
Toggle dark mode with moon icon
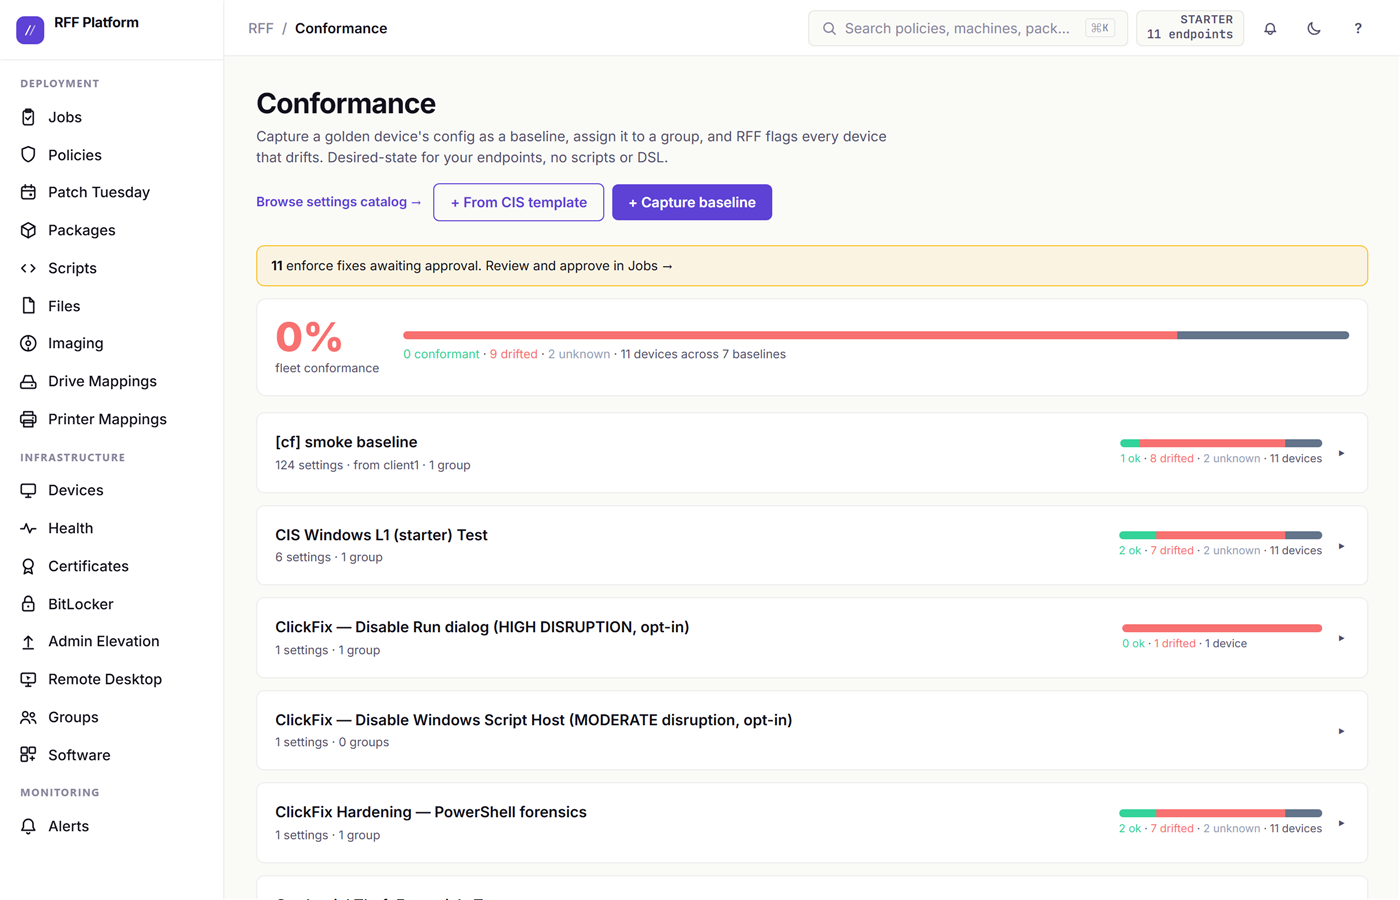click(1314, 29)
